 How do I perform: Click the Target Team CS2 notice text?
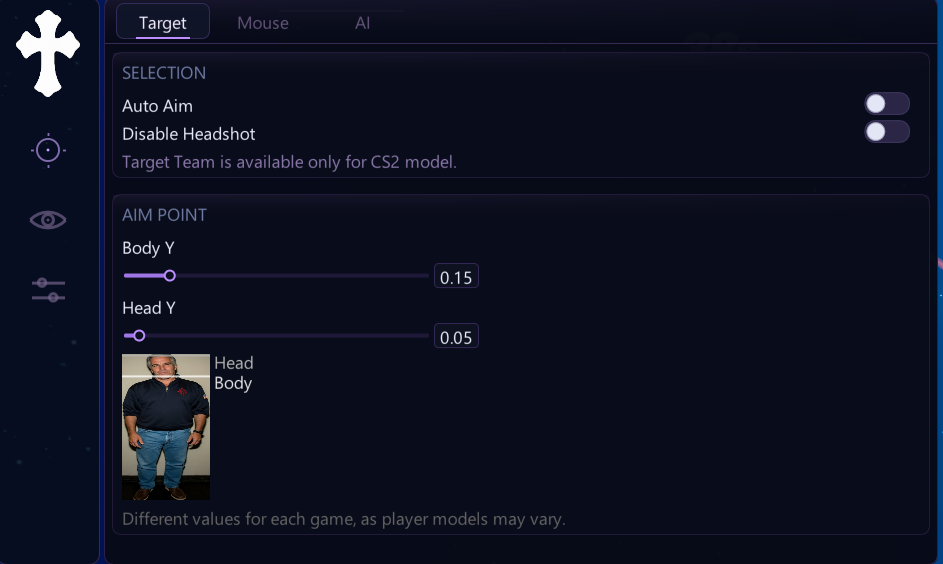pyautogui.click(x=289, y=162)
